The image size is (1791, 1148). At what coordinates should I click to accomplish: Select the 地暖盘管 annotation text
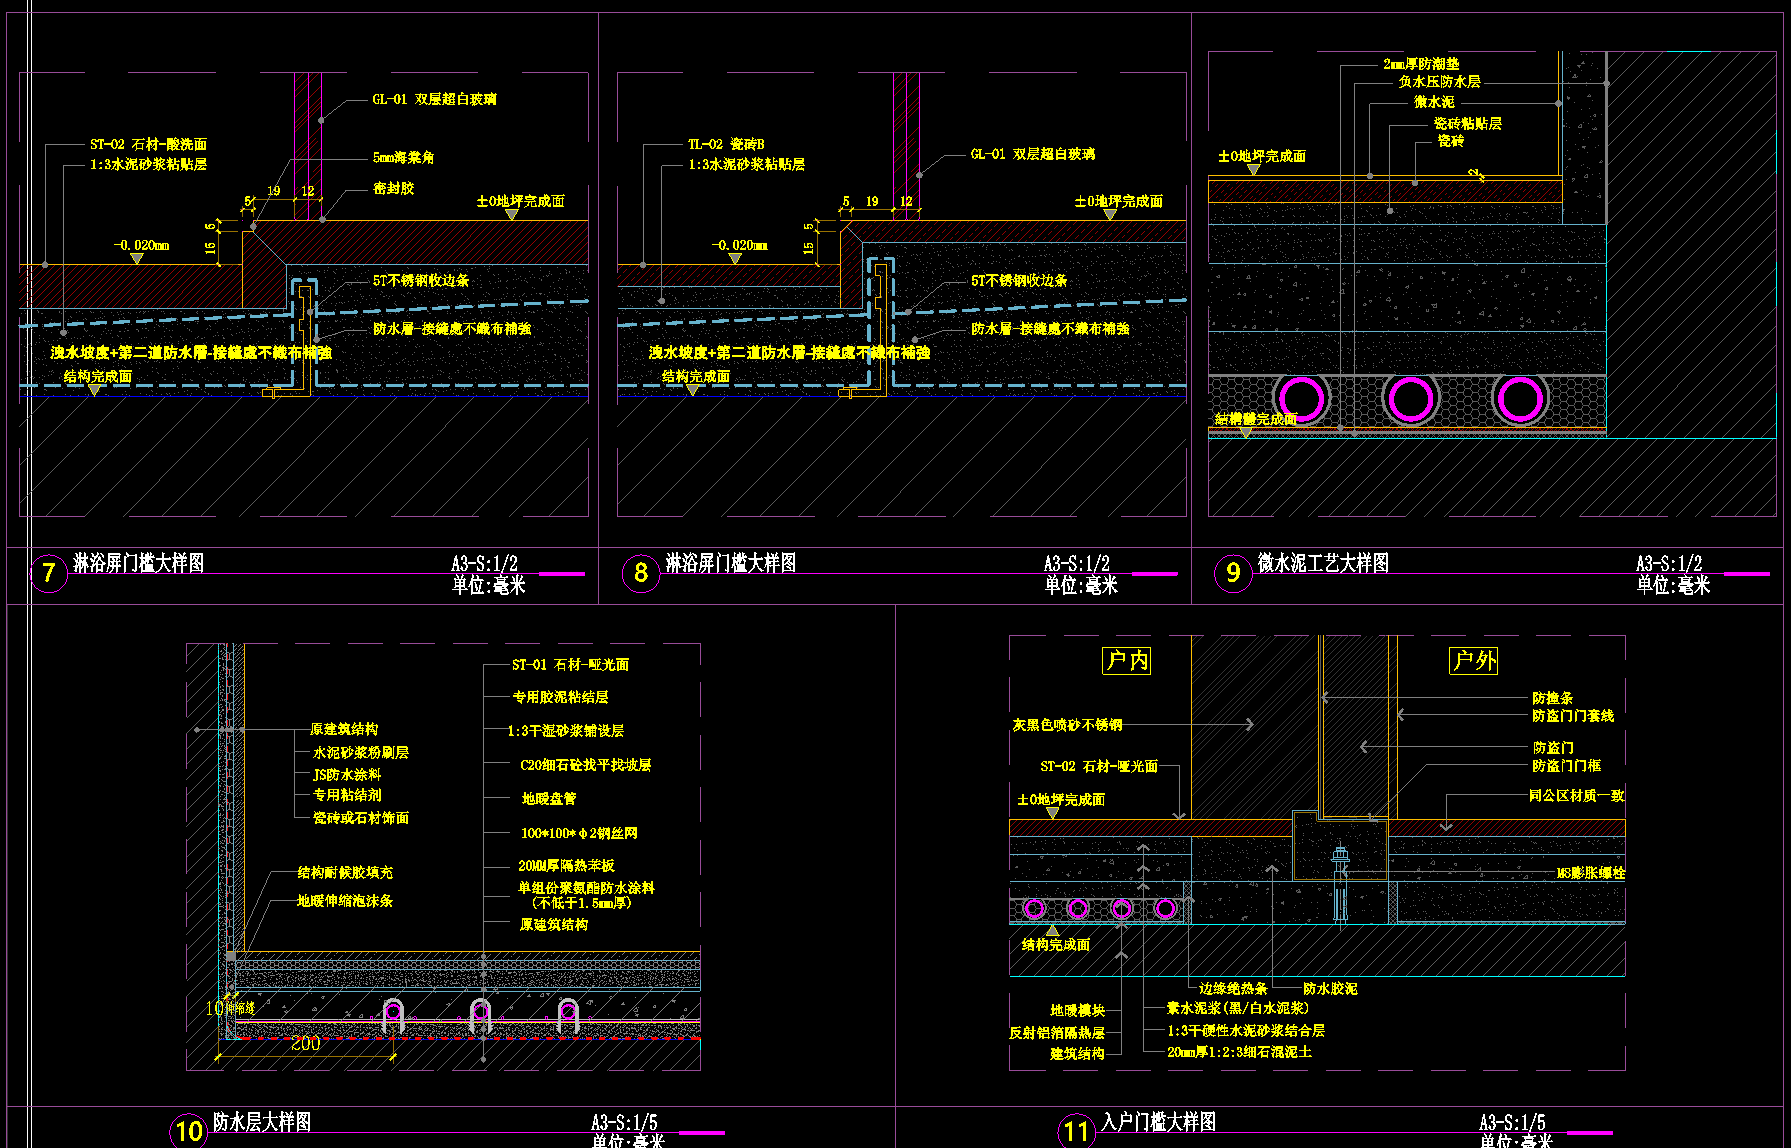point(549,799)
